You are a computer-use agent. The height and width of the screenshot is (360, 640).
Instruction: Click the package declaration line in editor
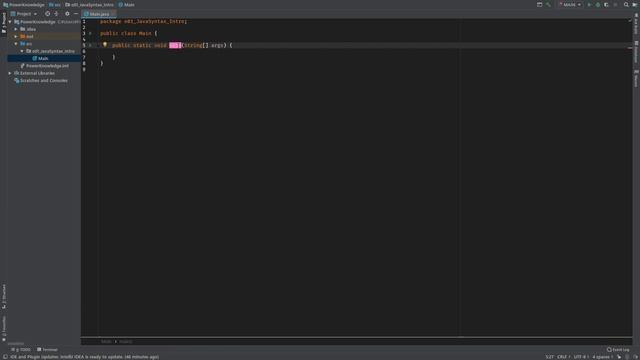coord(143,21)
